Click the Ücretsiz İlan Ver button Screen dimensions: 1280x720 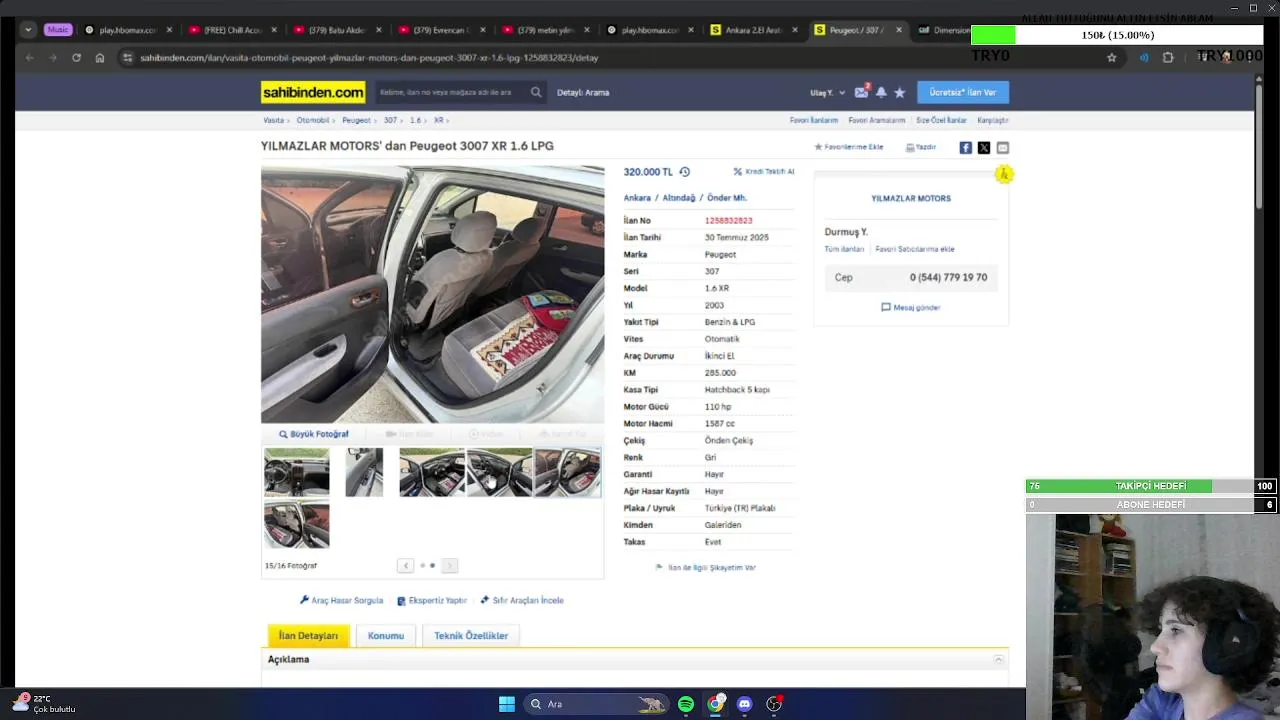[963, 92]
